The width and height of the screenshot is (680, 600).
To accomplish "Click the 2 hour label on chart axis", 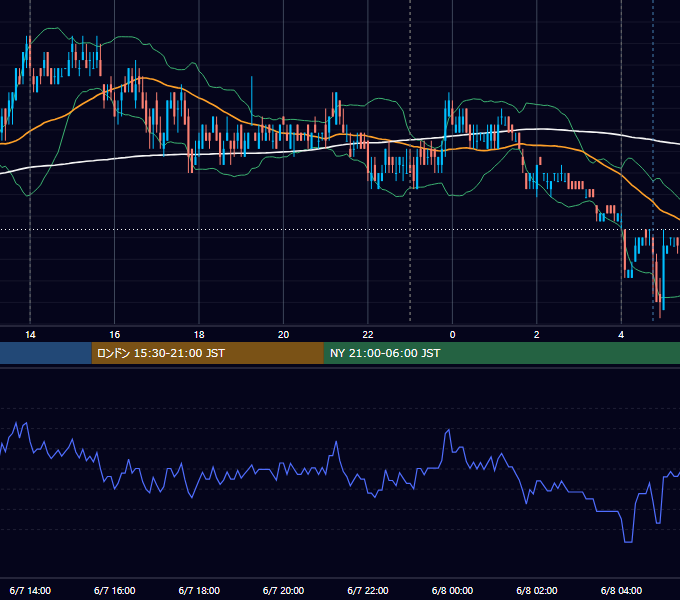I will click(536, 335).
